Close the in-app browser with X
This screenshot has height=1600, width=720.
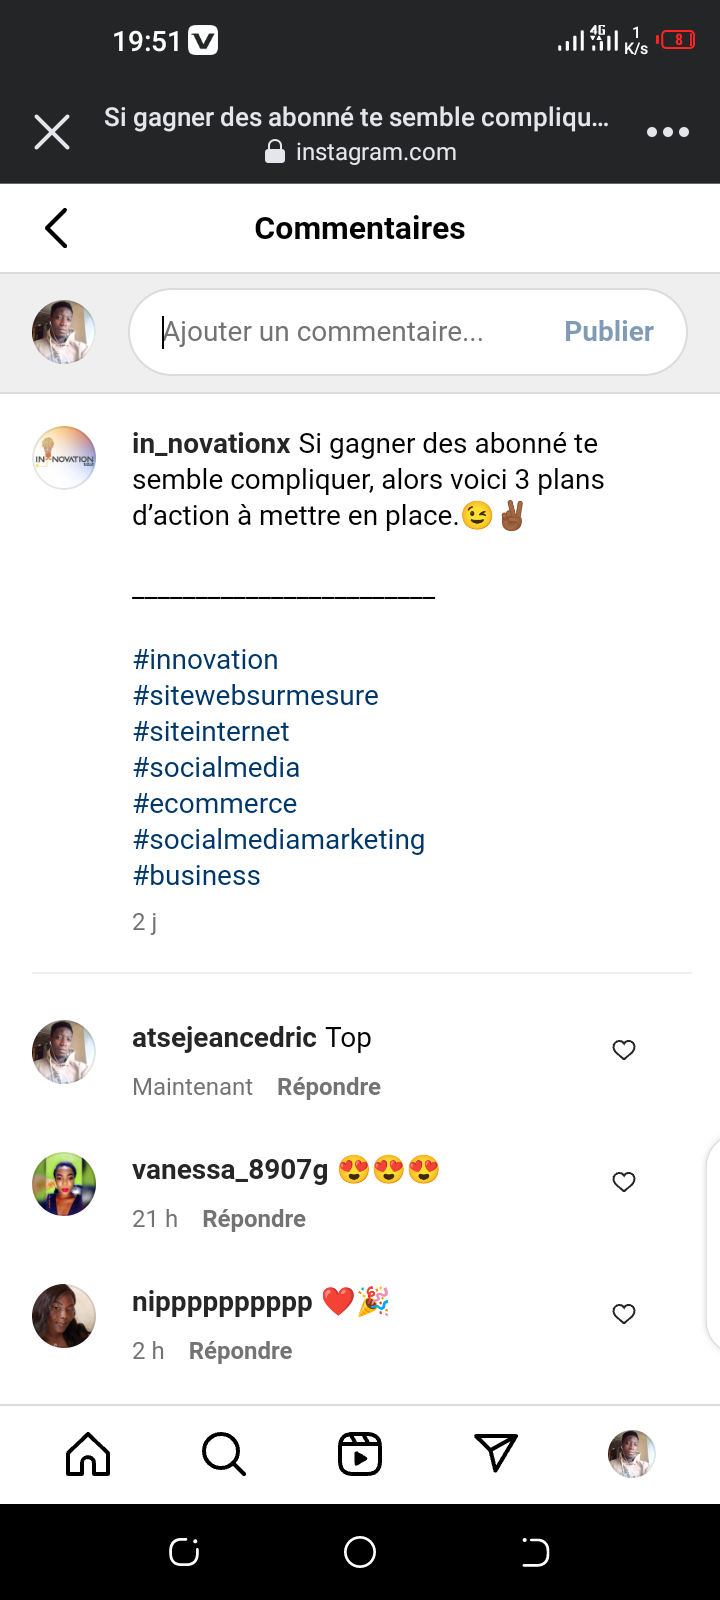(x=52, y=132)
